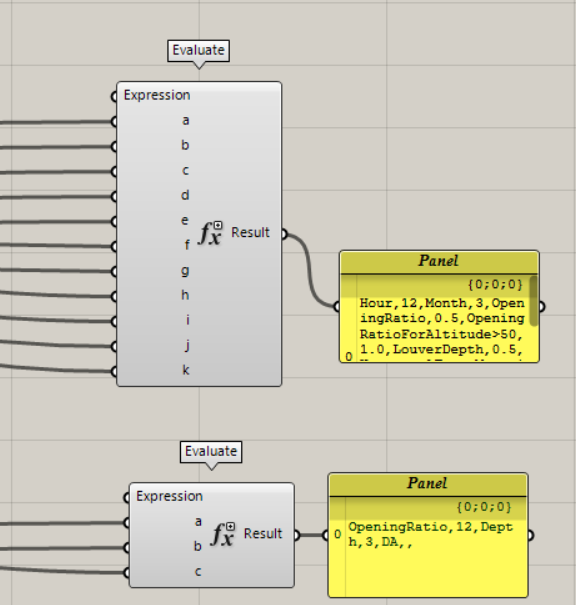Click the Result label on the lower component

[263, 534]
